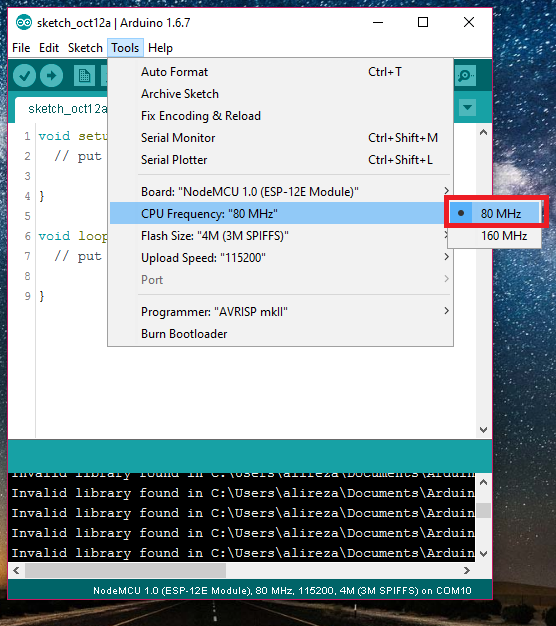Image resolution: width=556 pixels, height=626 pixels.
Task: Open Serial Plotter from Tools menu
Action: tap(281, 160)
